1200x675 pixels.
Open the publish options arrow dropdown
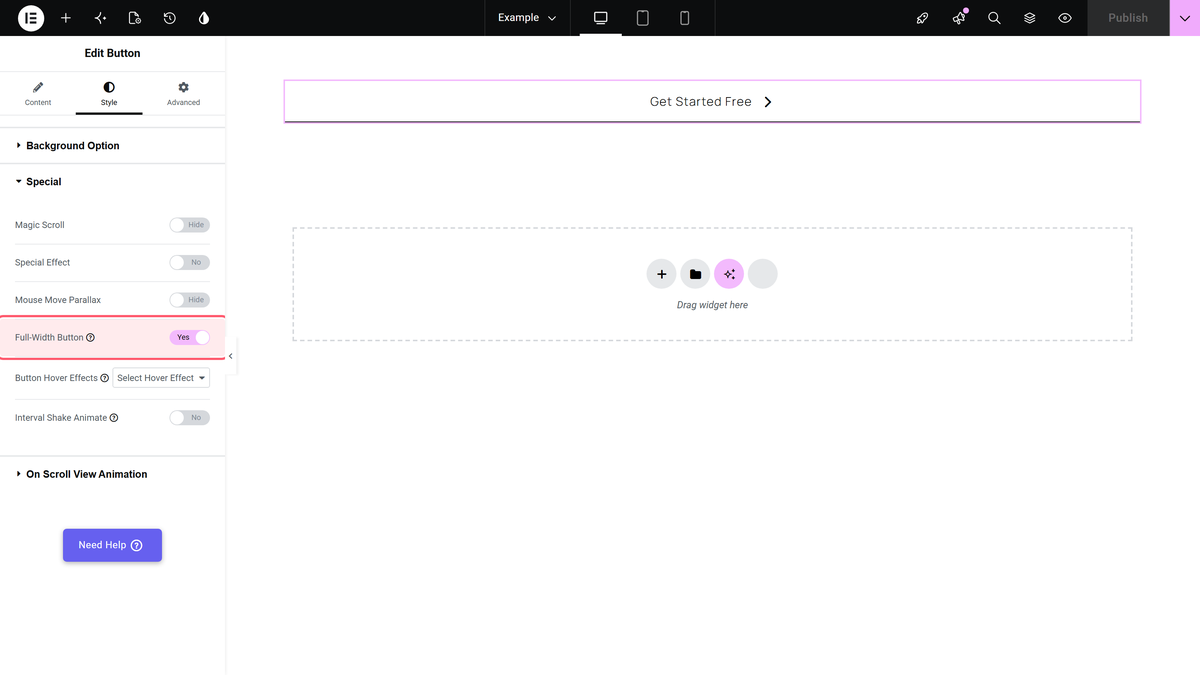1185,18
